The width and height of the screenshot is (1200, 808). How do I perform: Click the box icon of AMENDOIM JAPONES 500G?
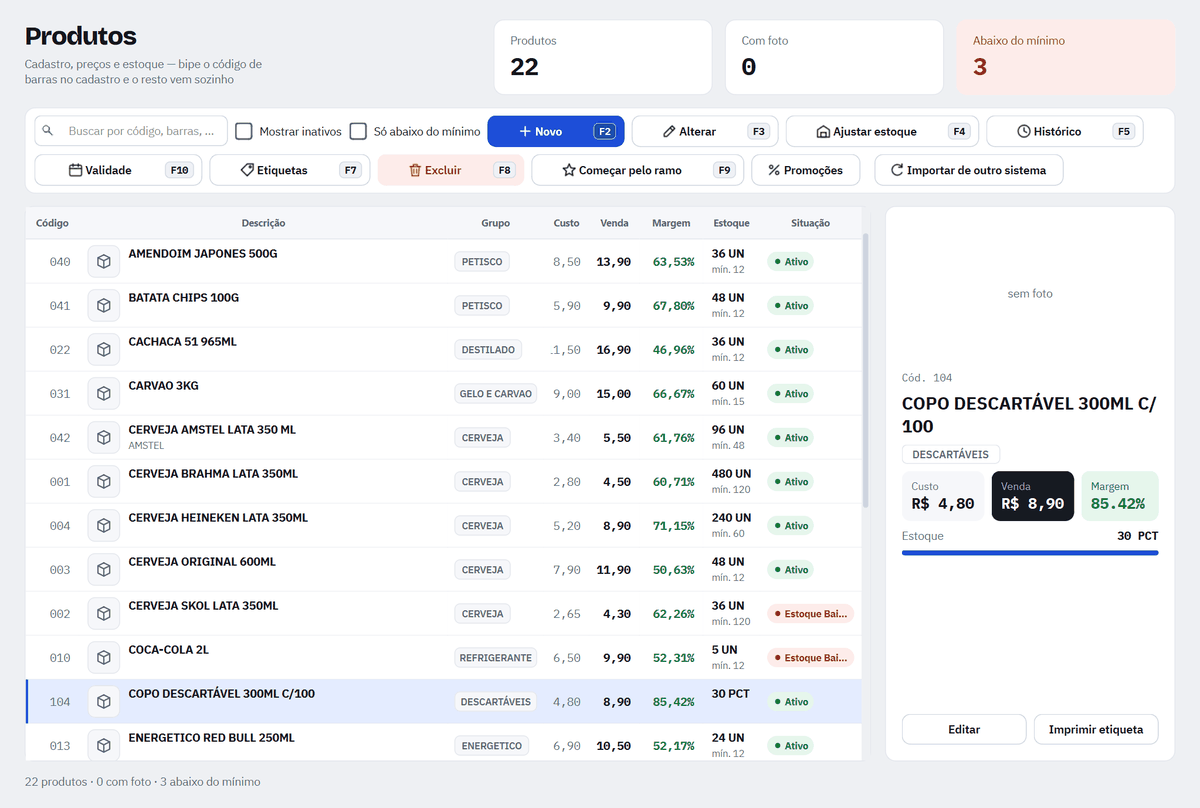[x=103, y=262]
